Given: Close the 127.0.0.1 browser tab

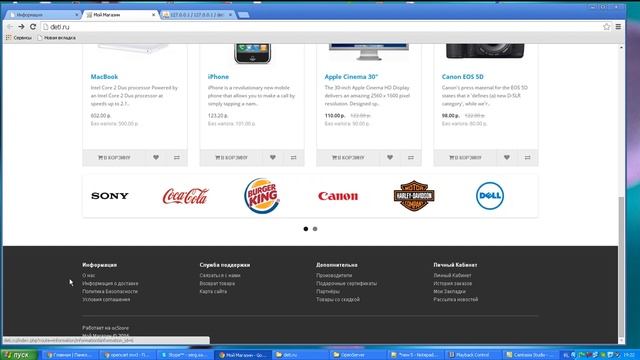Looking at the screenshot, I should pos(230,15).
